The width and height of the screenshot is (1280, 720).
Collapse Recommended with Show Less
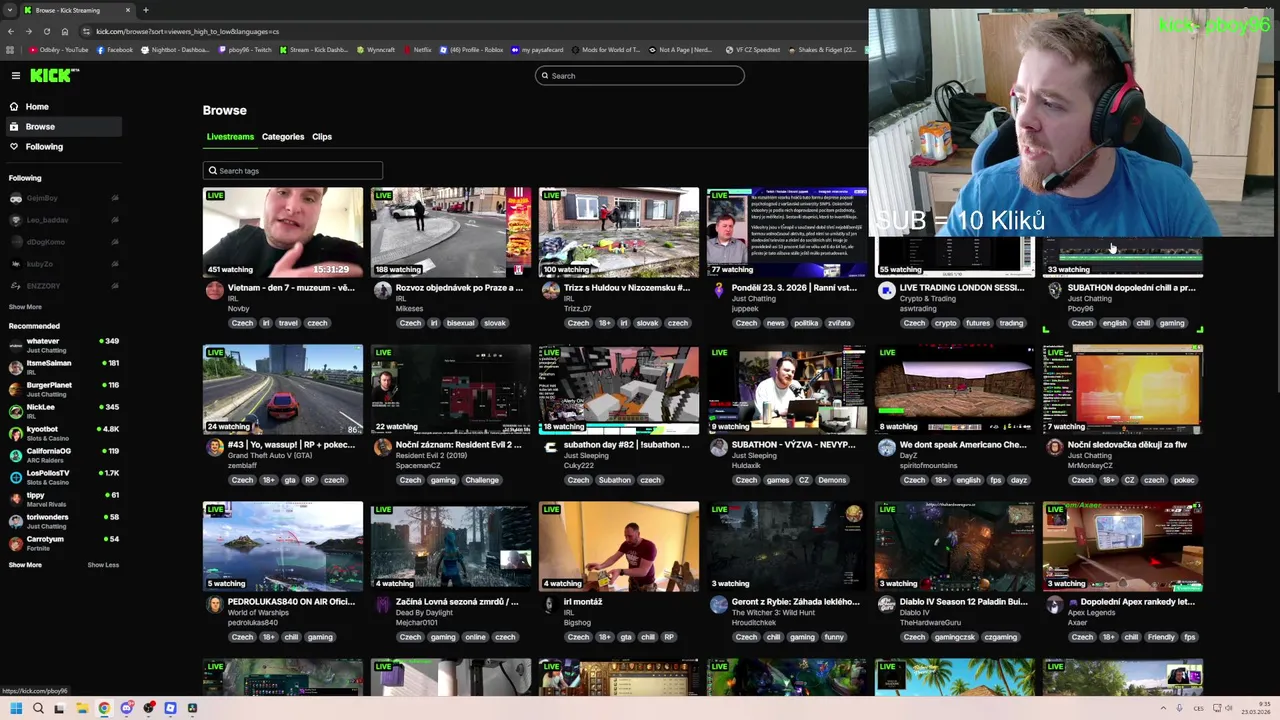coord(103,565)
